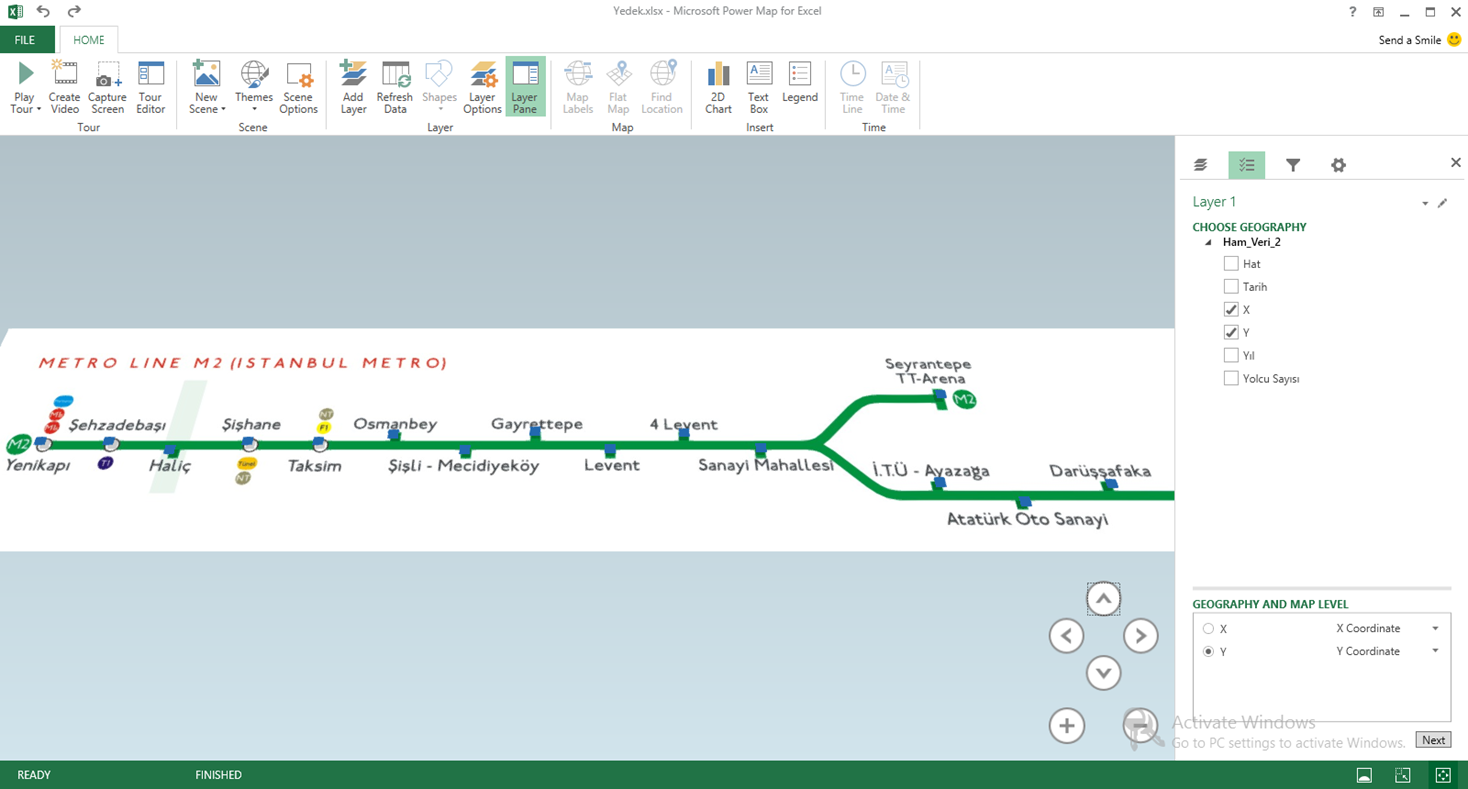Open New Scene dropdown arrow
Viewport: 1468px width, 789px height.
point(223,110)
